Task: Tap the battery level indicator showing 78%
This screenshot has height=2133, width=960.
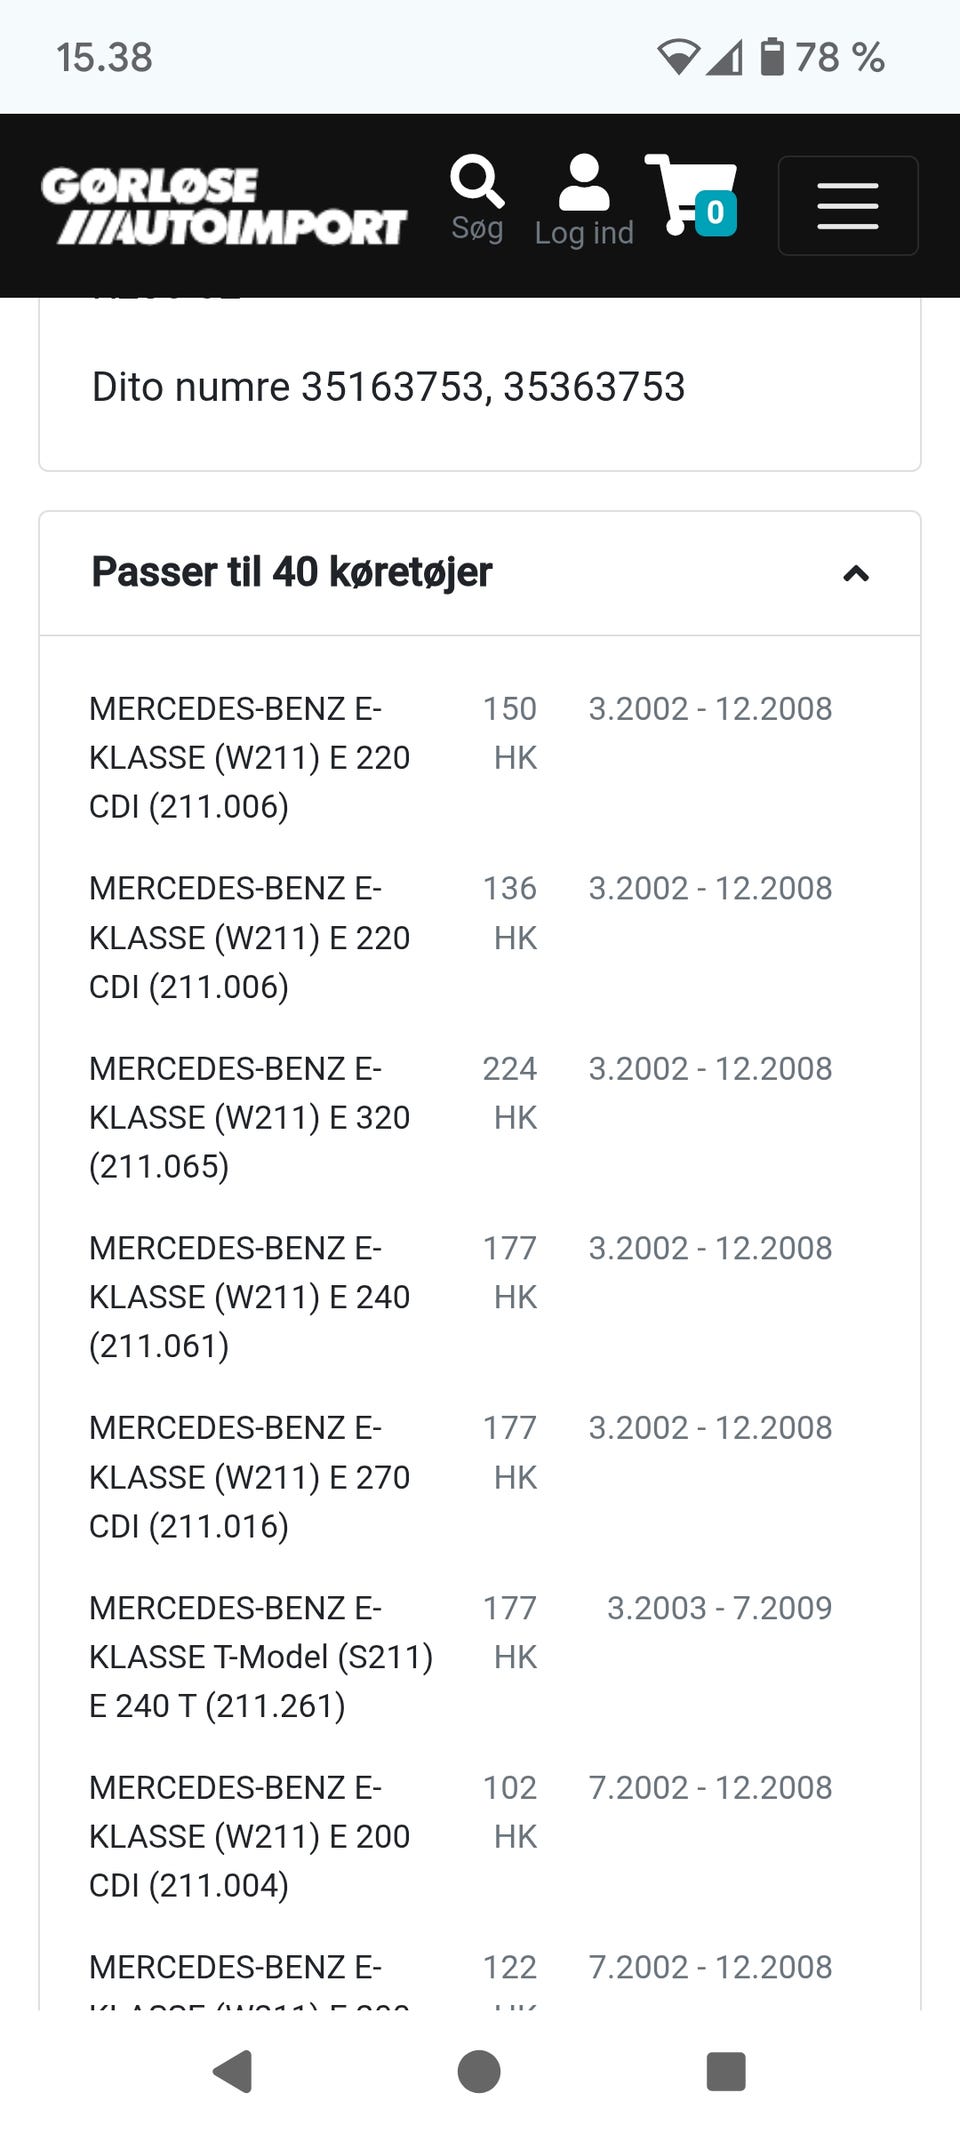Action: (770, 57)
